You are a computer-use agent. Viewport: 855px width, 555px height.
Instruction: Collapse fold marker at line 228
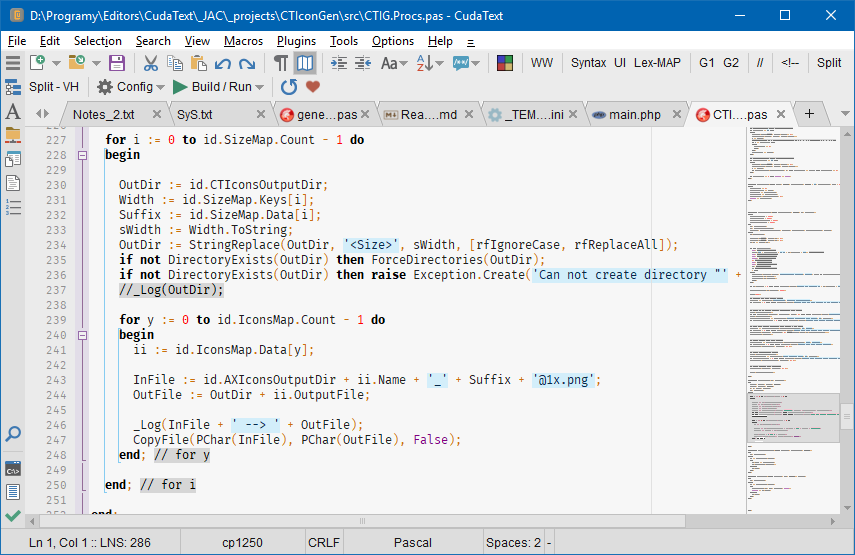82,155
